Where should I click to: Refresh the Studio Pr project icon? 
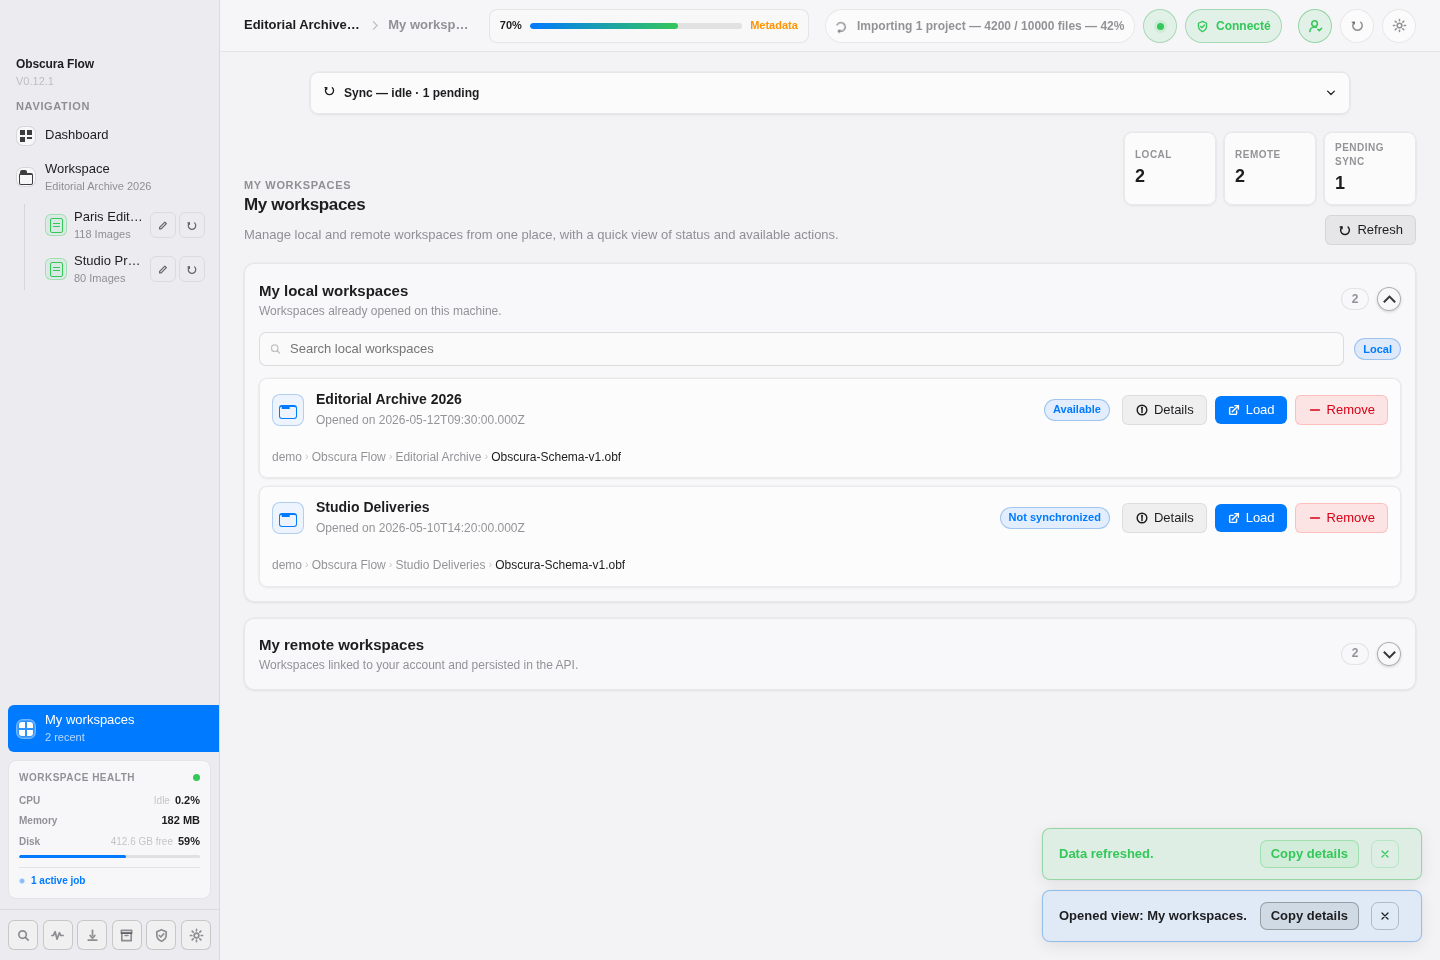[x=192, y=269]
